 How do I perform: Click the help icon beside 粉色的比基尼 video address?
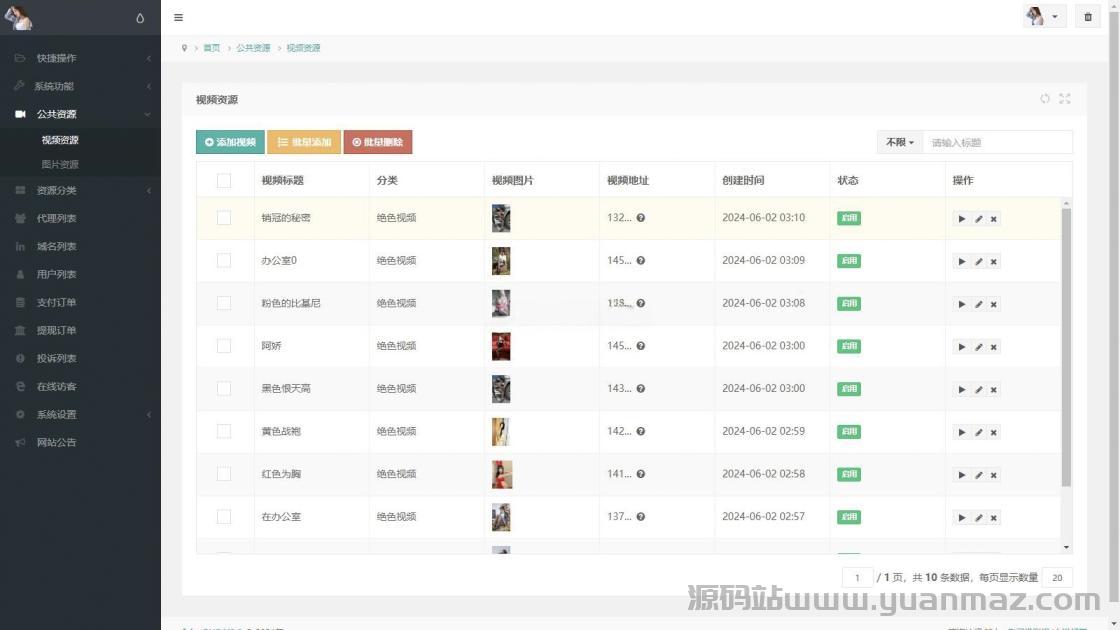click(x=641, y=303)
